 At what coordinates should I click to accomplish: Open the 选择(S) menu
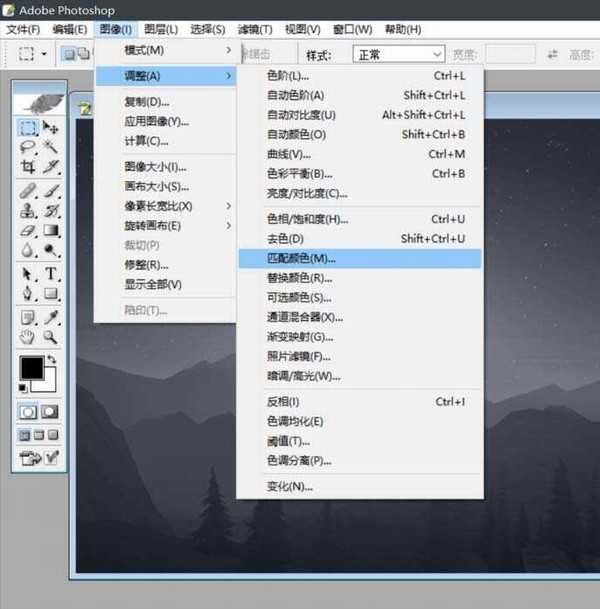(207, 30)
